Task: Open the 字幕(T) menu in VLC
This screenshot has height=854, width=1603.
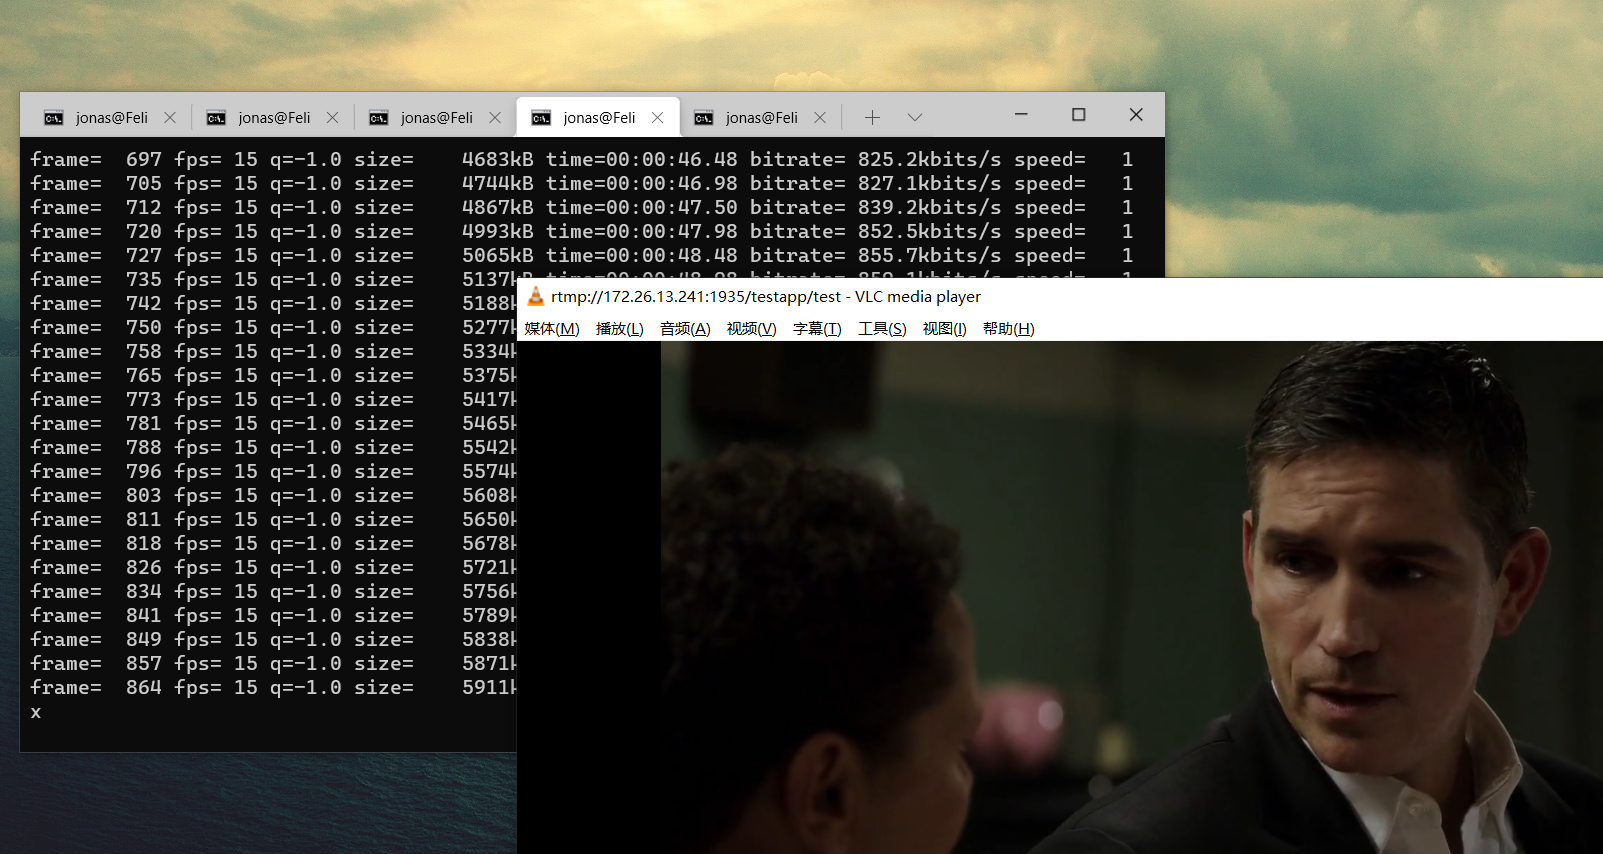Action: click(817, 329)
